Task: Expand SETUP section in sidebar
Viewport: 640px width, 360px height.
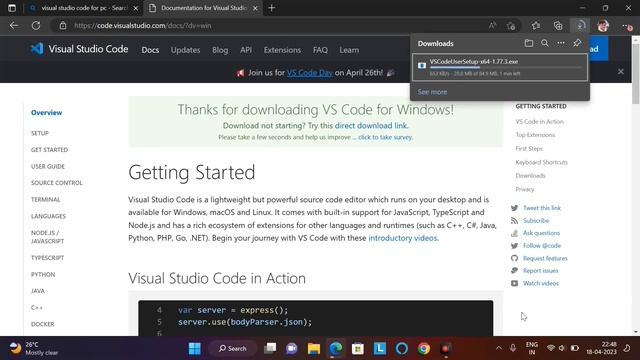Action: tap(40, 133)
